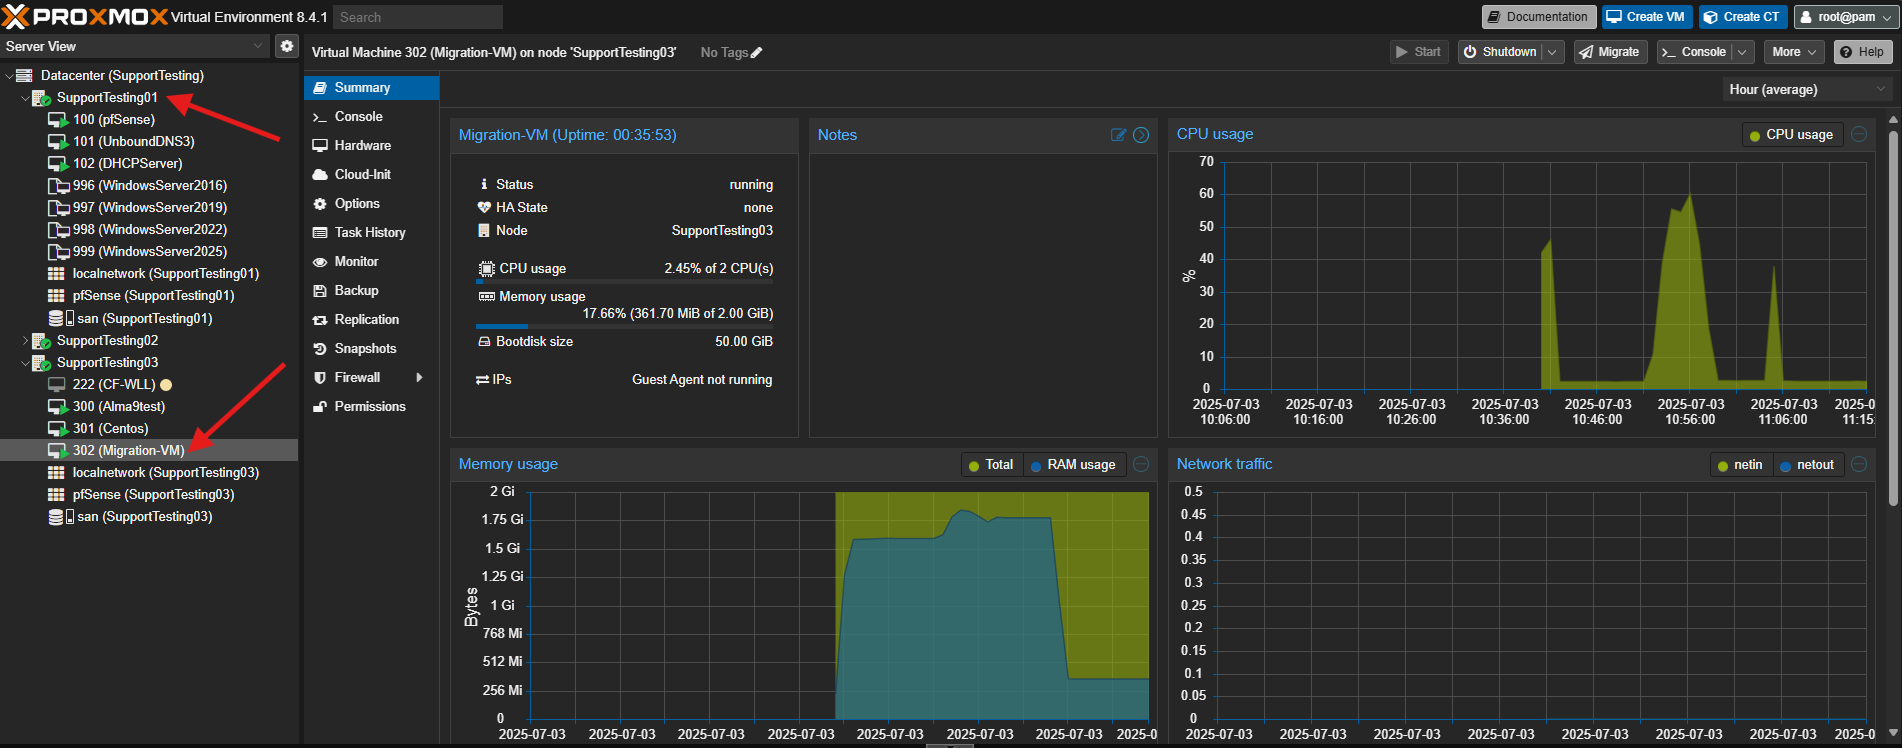Click the CPU usage progress bar
Viewport: 1902px width, 748px height.
click(x=625, y=282)
